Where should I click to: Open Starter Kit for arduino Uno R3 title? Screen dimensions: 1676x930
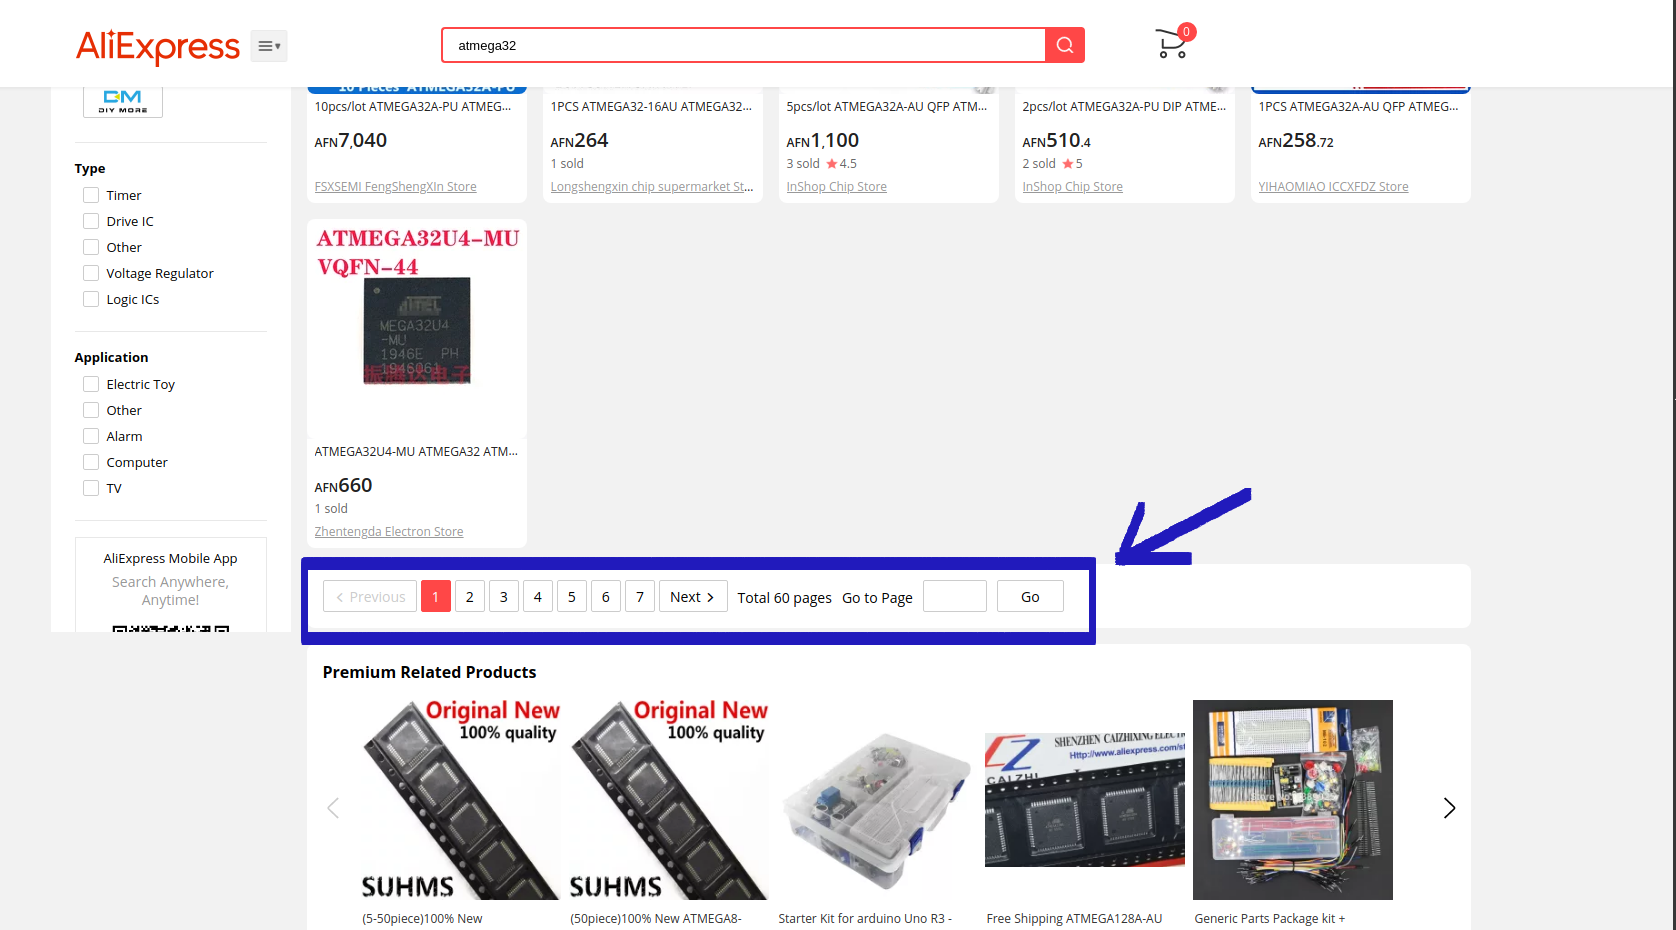click(x=865, y=919)
